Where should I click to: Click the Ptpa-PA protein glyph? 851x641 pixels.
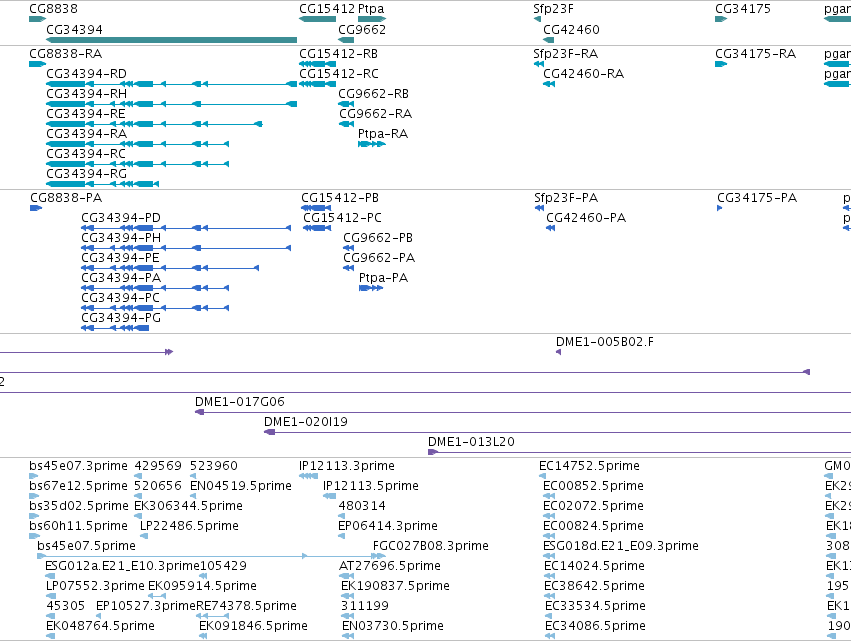point(371,288)
